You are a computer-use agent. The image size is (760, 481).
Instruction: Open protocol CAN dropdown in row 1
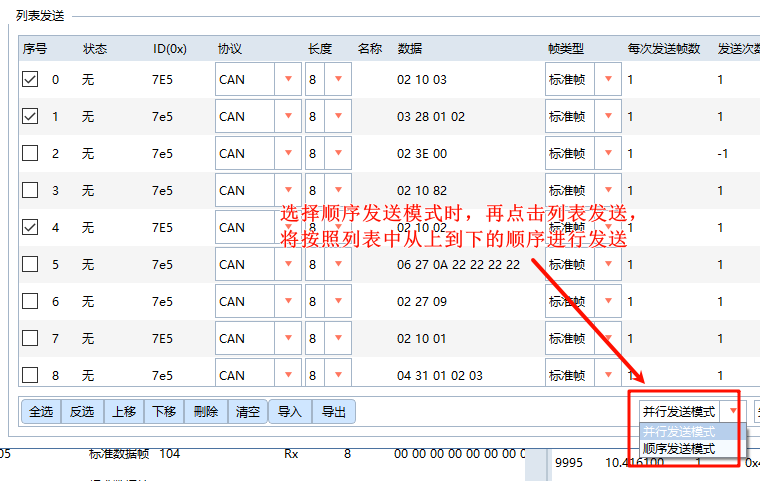[x=288, y=116]
